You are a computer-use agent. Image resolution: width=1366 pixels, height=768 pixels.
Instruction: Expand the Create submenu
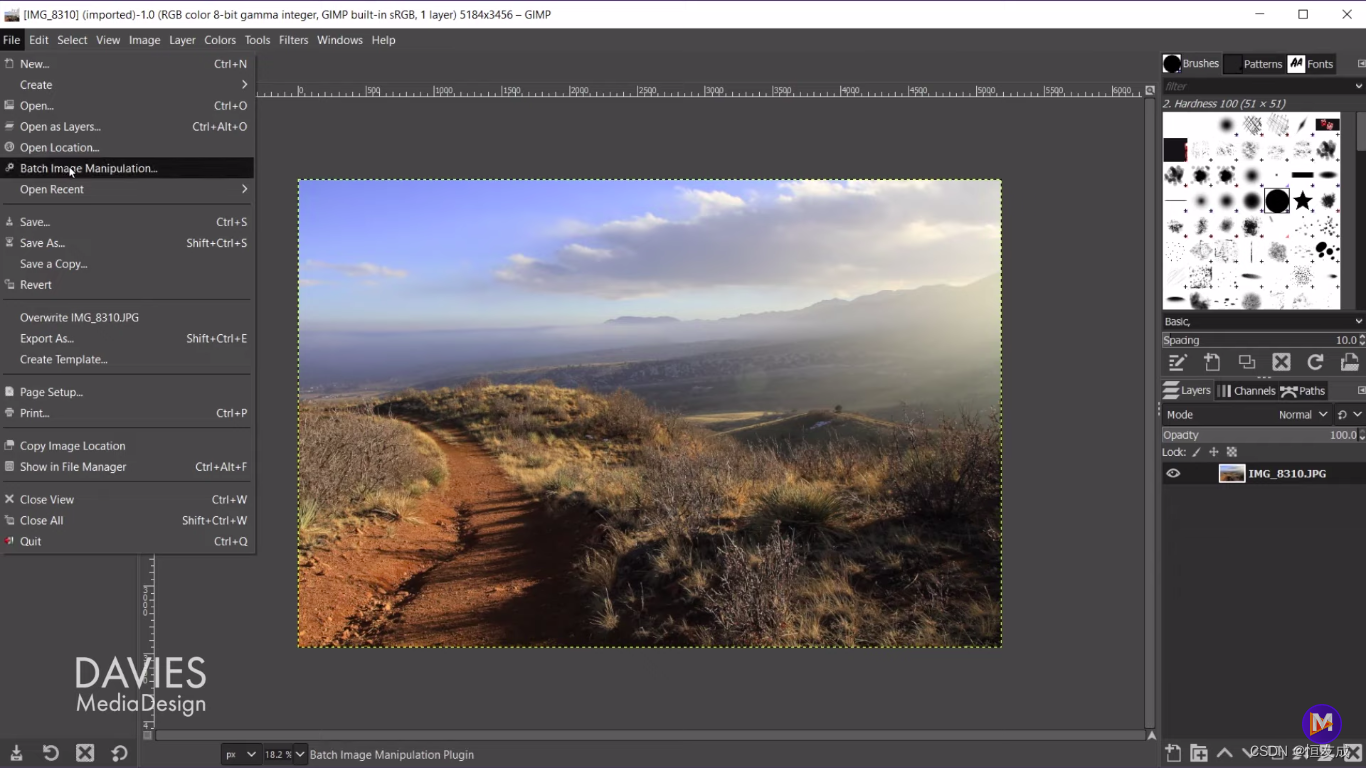coord(128,85)
